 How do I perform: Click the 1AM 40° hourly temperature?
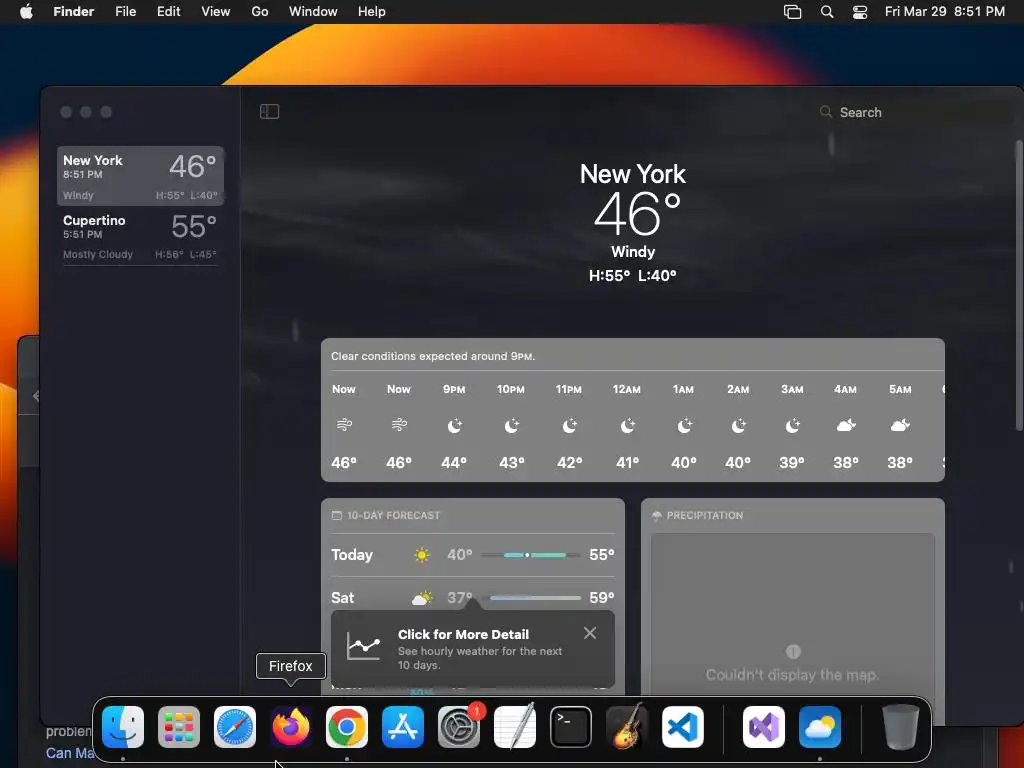click(x=683, y=462)
